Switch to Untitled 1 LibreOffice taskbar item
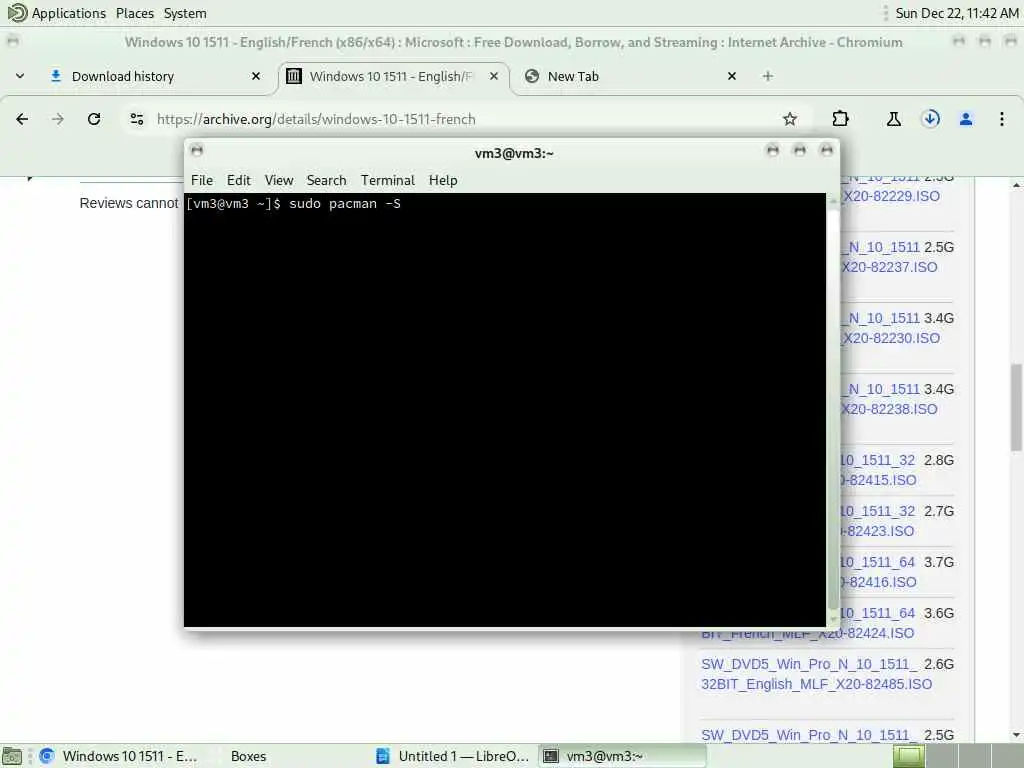The height and width of the screenshot is (768, 1024). click(453, 756)
